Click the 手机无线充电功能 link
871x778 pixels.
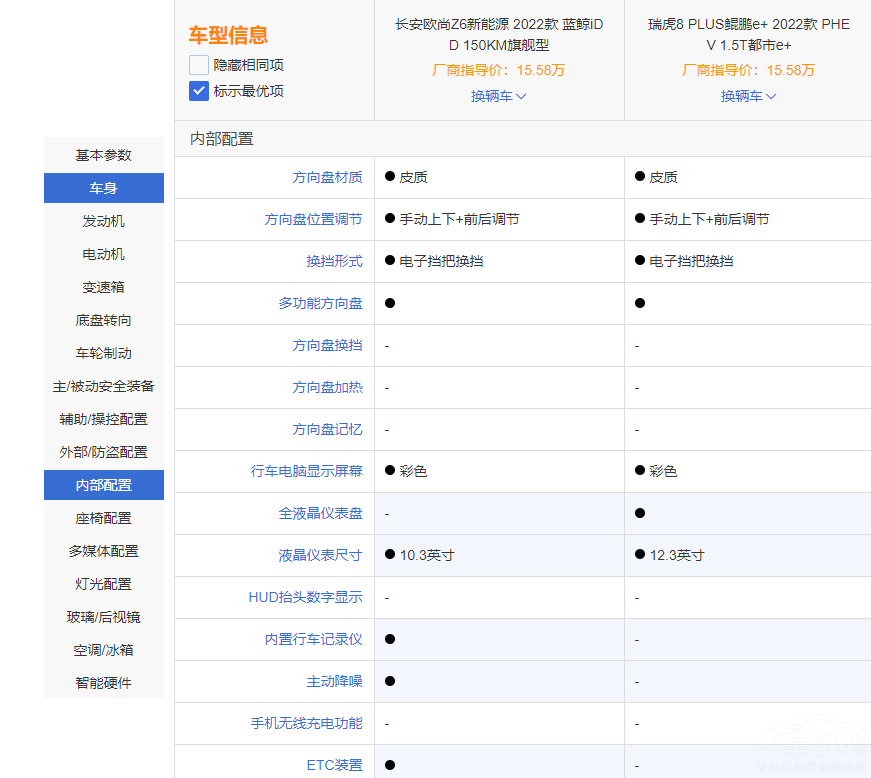pos(306,723)
